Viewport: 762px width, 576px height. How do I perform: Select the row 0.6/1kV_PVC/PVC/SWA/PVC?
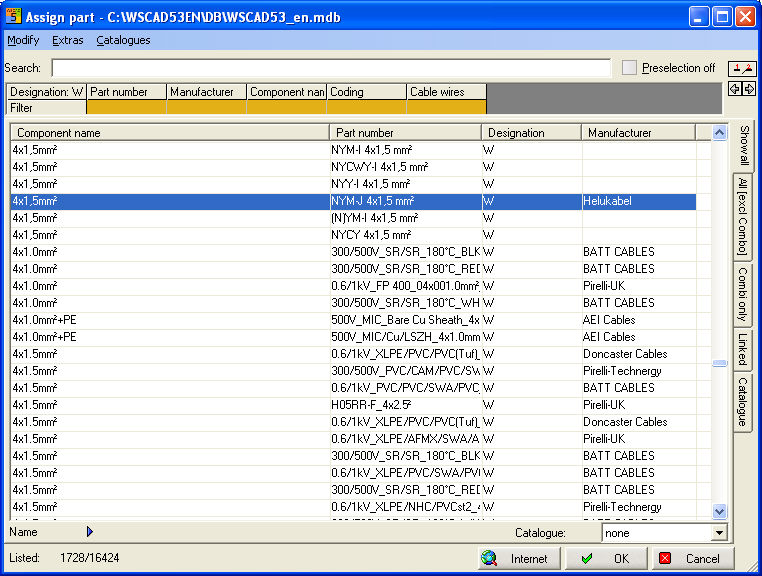(353, 388)
